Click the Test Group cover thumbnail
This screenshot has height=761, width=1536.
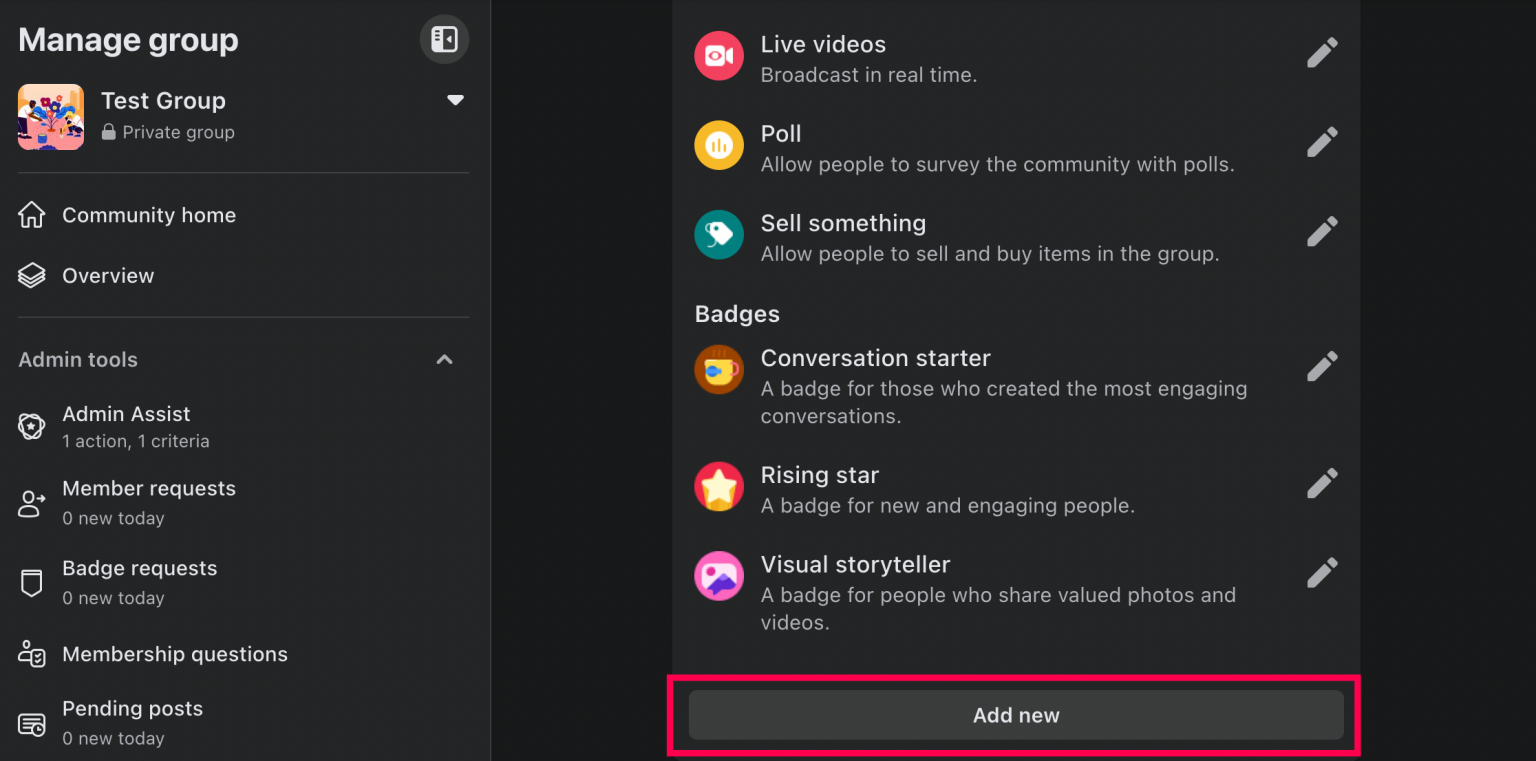tap(50, 117)
